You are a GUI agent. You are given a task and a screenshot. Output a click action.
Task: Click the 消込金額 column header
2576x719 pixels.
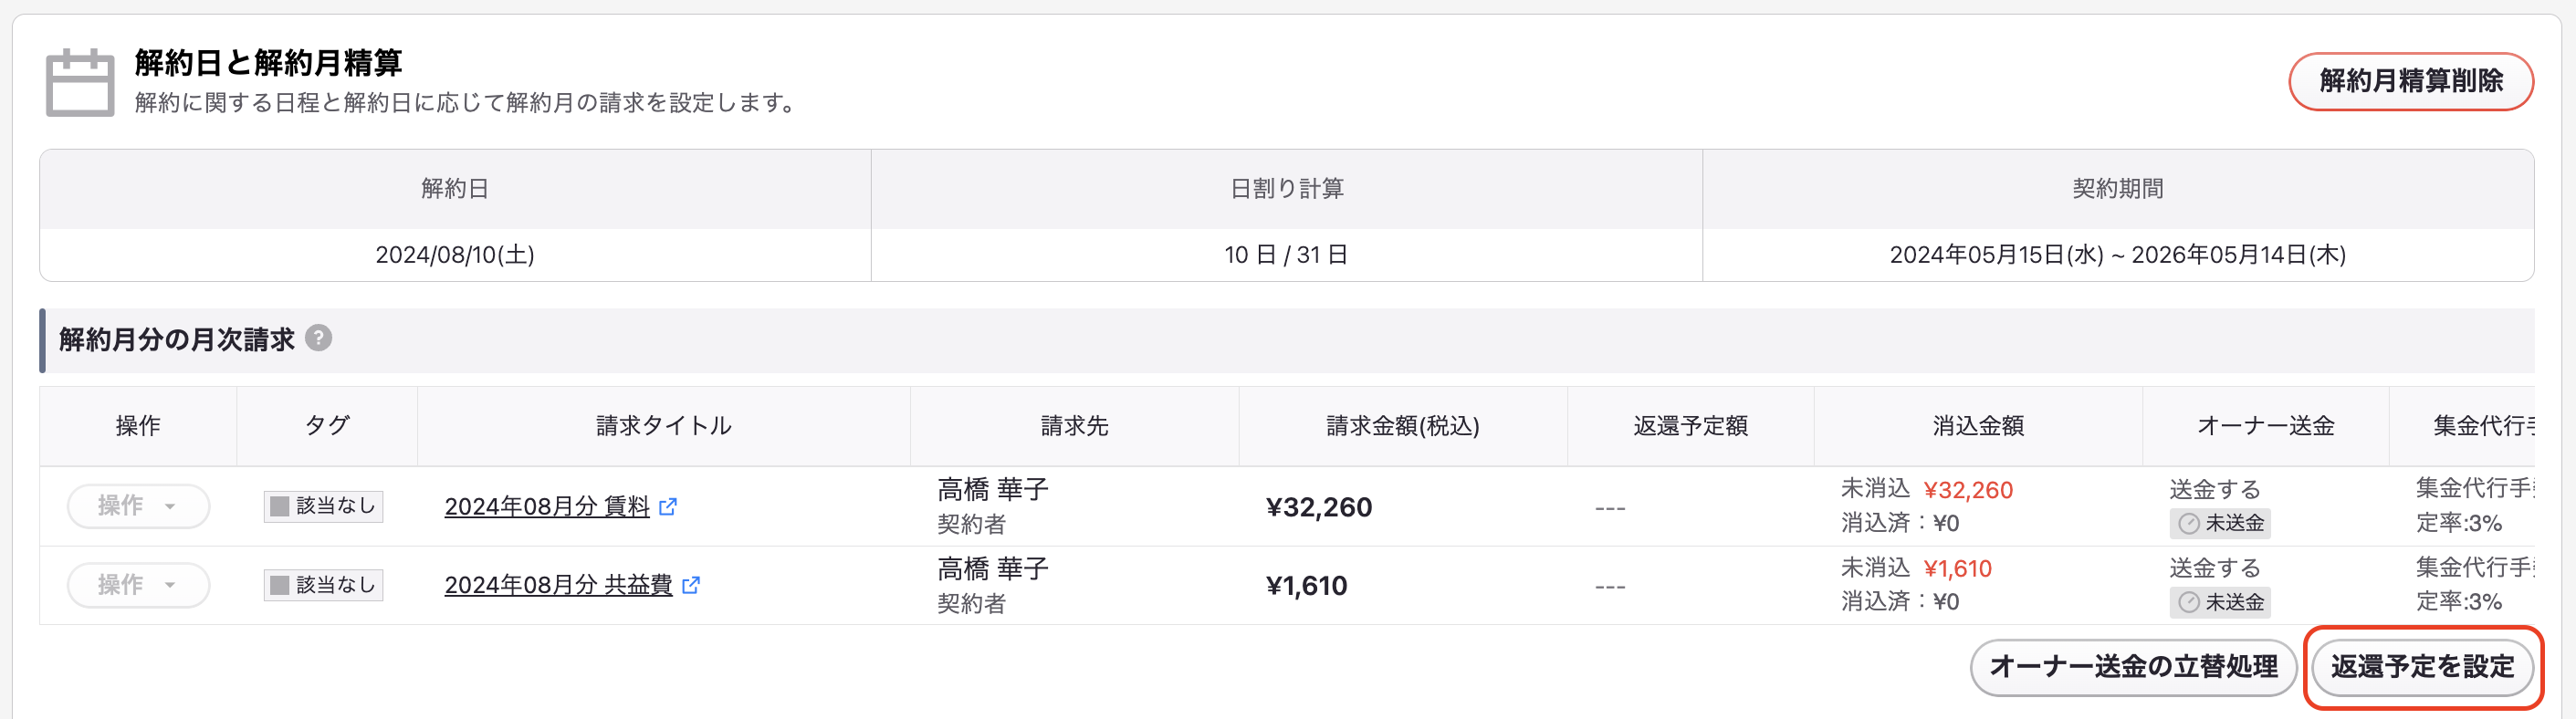(x=1977, y=426)
